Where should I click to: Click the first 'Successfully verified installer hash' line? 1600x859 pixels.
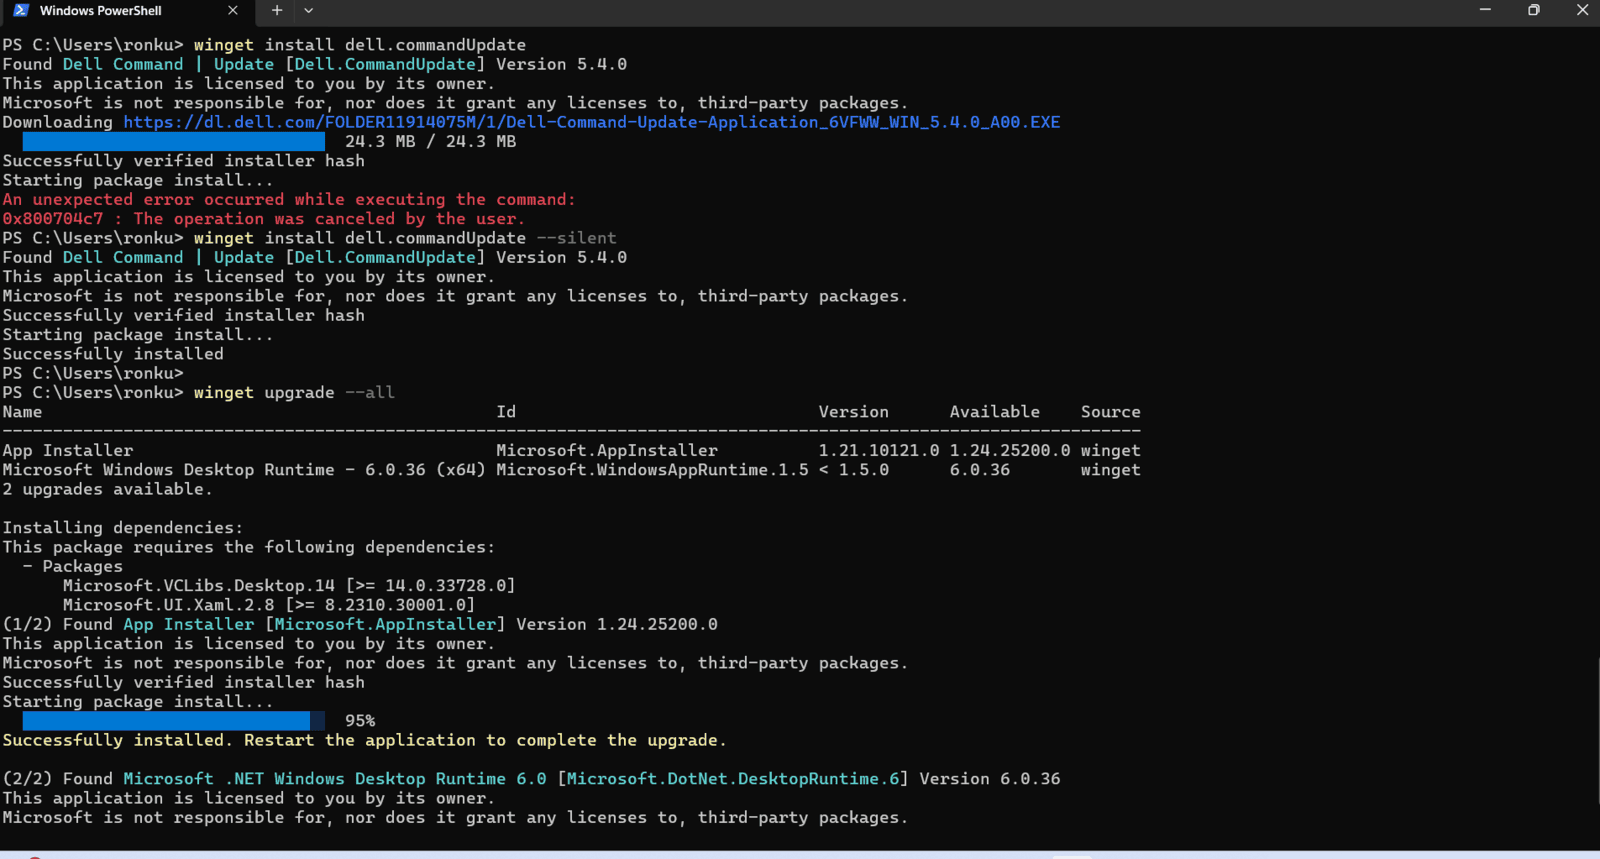[183, 161]
